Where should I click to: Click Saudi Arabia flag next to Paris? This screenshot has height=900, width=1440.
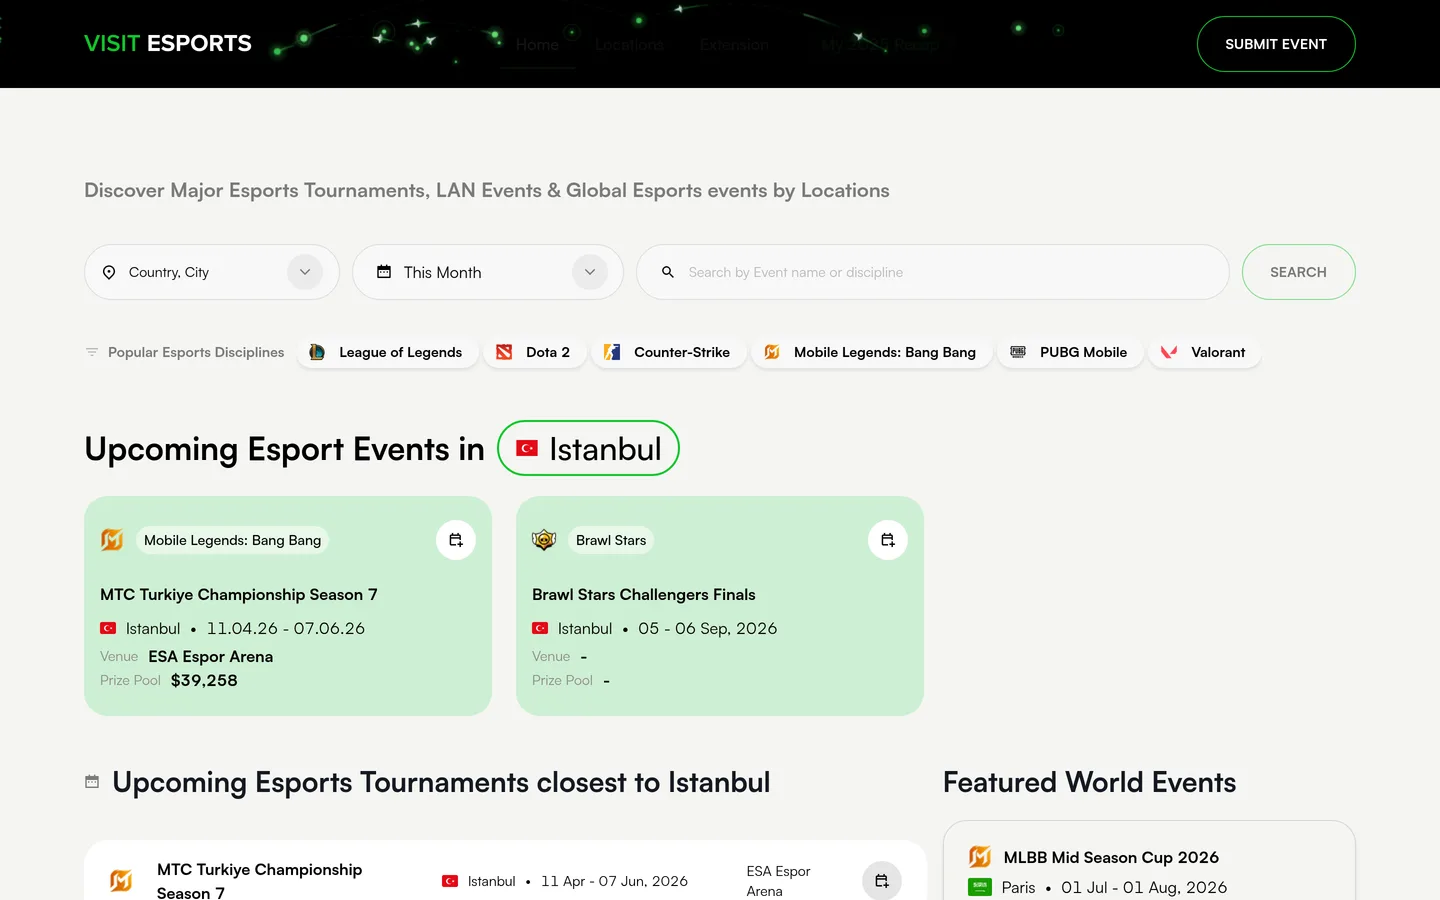click(980, 887)
